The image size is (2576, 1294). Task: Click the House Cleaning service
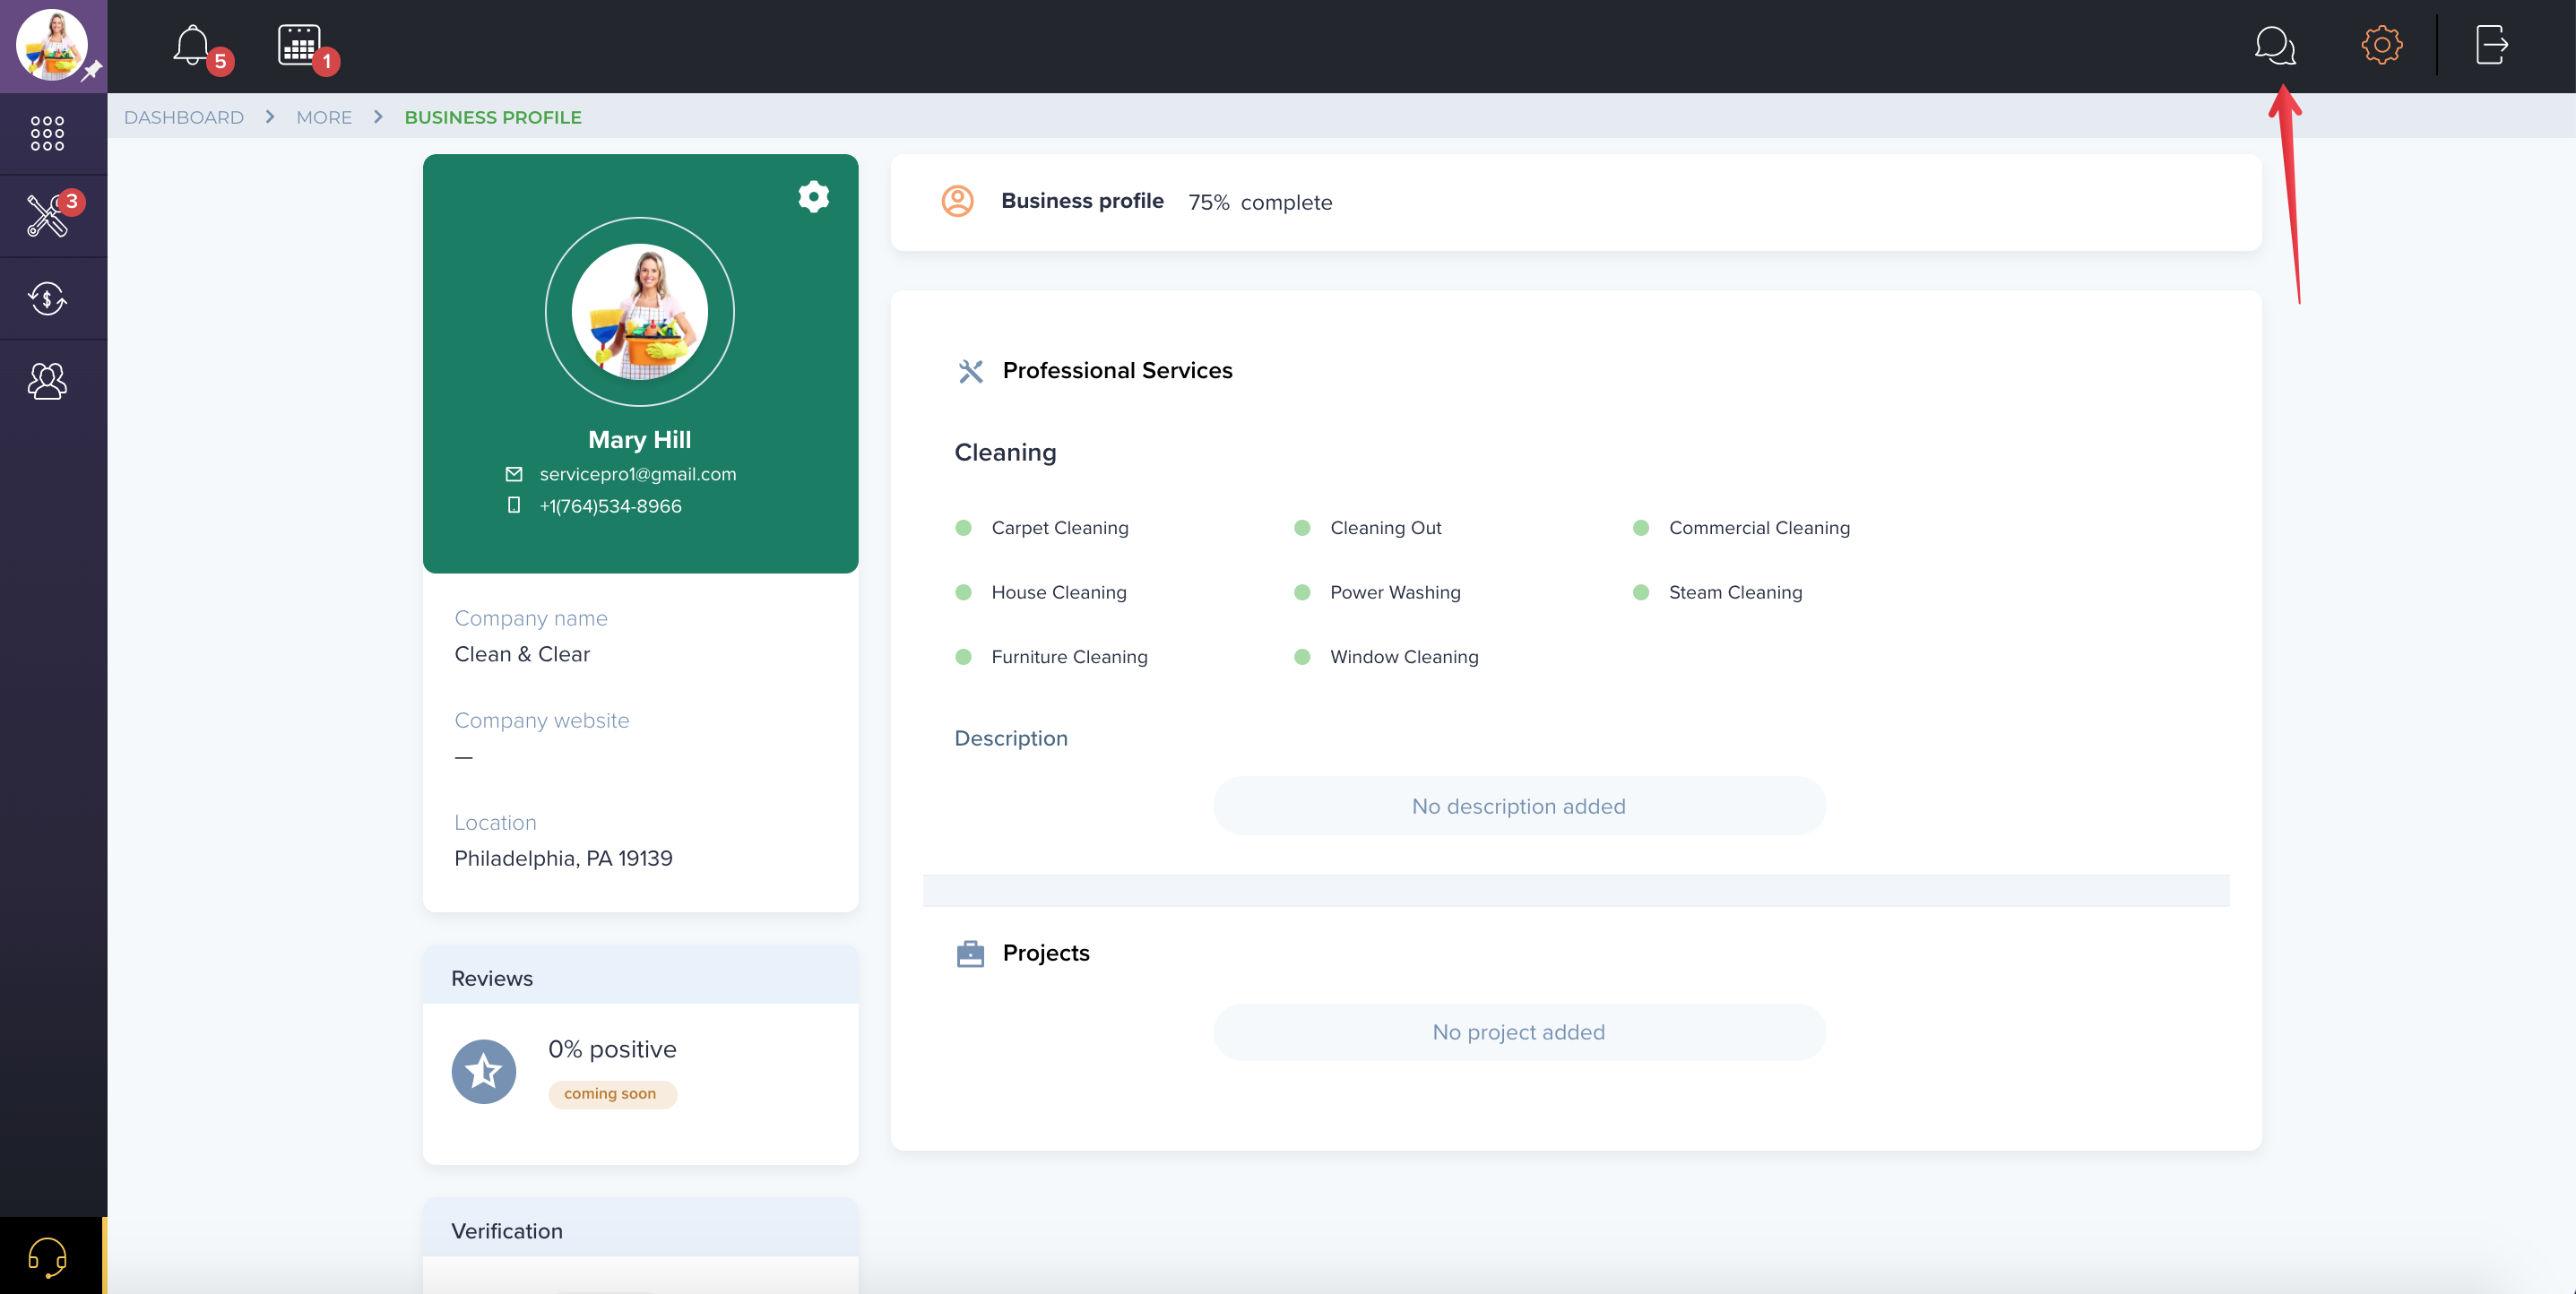coord(1059,592)
